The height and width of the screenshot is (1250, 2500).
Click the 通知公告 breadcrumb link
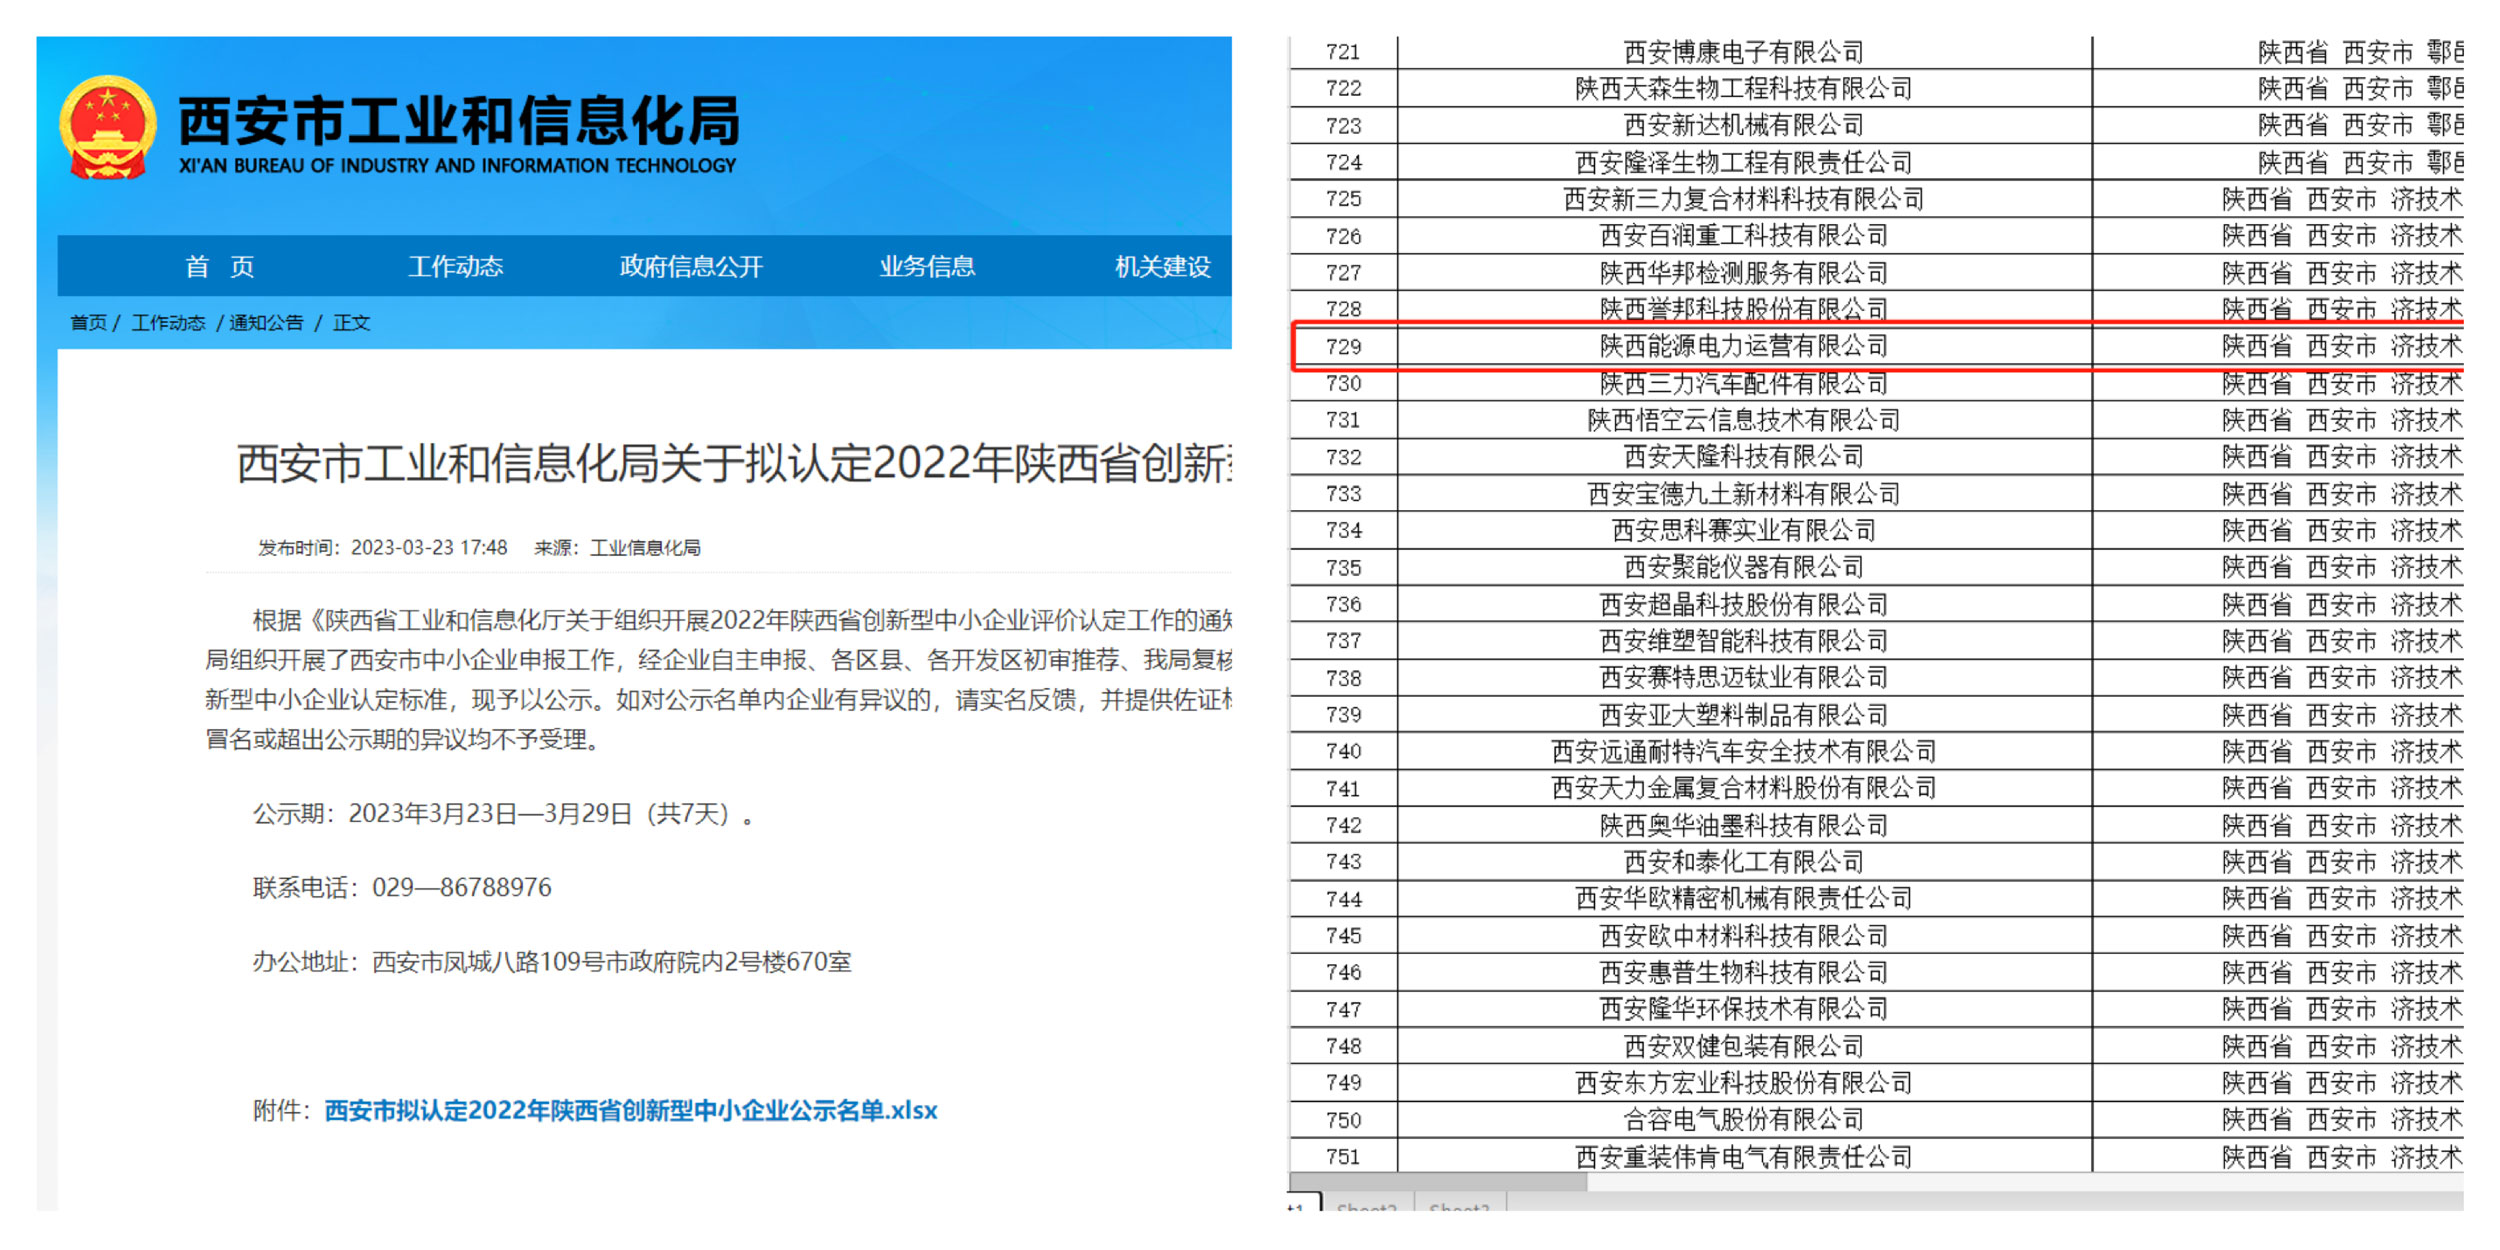tap(266, 323)
